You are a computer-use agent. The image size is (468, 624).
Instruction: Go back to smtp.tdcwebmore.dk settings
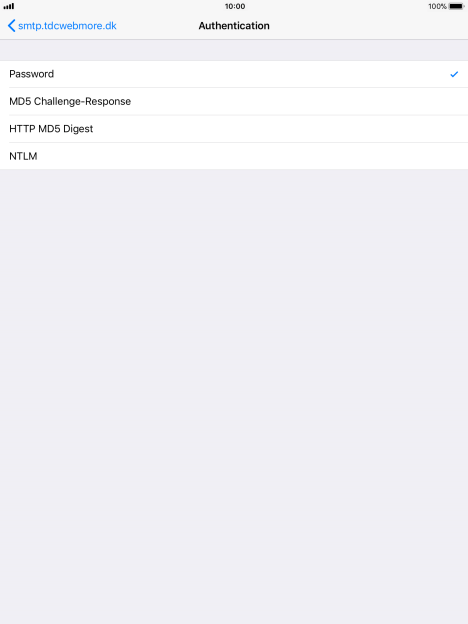coord(62,26)
